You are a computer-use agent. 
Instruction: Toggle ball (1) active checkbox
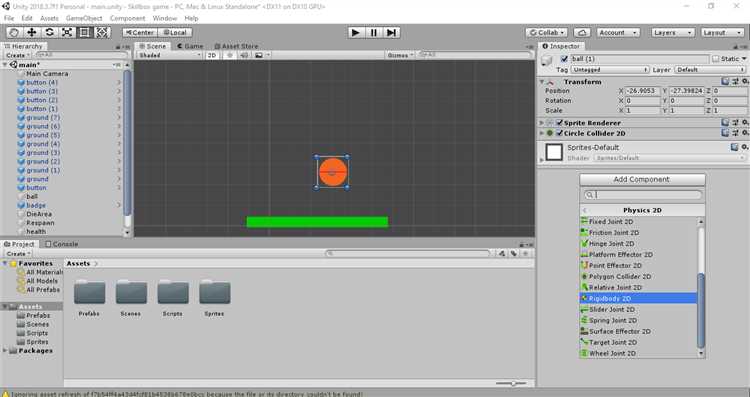coord(564,59)
